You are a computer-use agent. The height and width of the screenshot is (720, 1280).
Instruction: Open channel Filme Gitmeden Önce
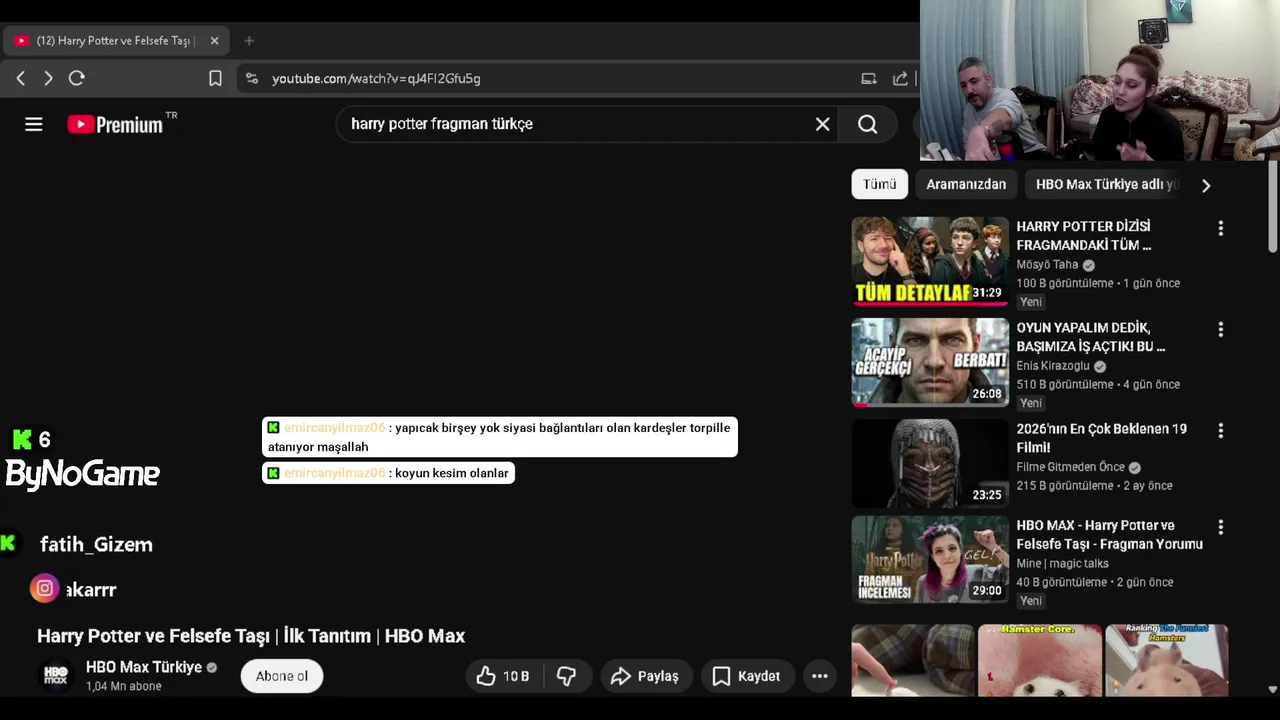click(1070, 467)
